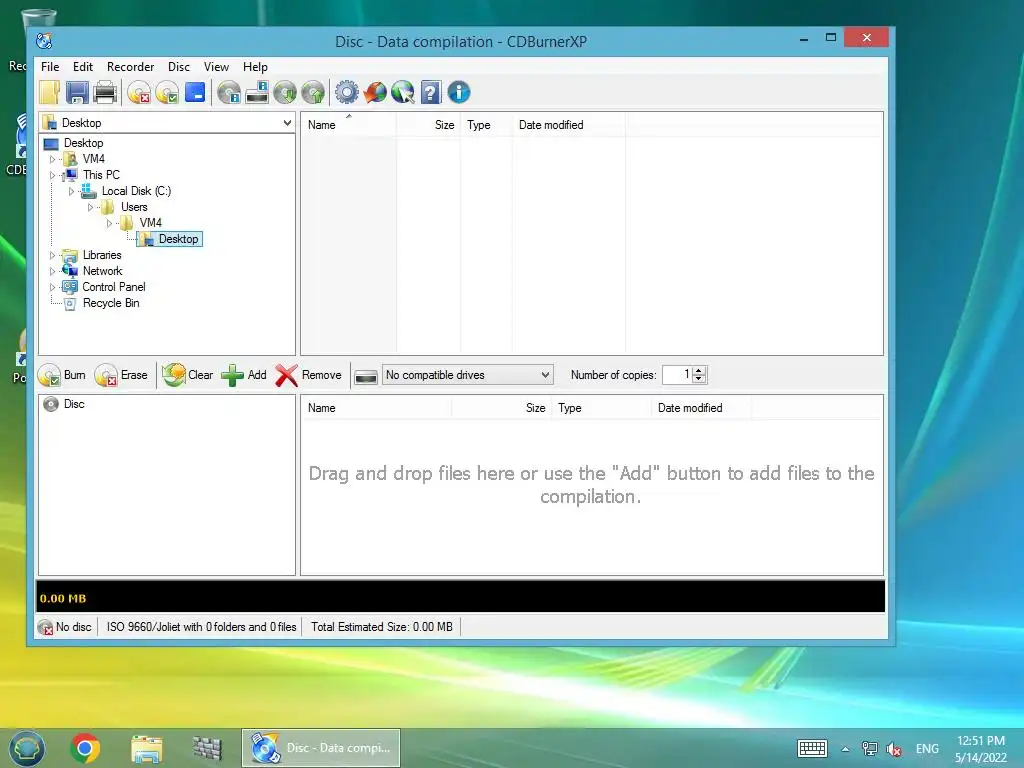Show hidden tray icons arrow
This screenshot has height=768, width=1024.
845,749
